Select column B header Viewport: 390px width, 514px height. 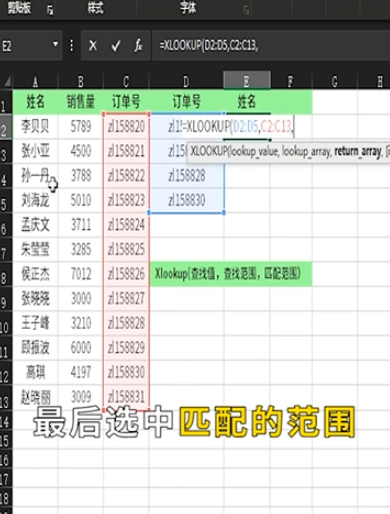[81, 81]
